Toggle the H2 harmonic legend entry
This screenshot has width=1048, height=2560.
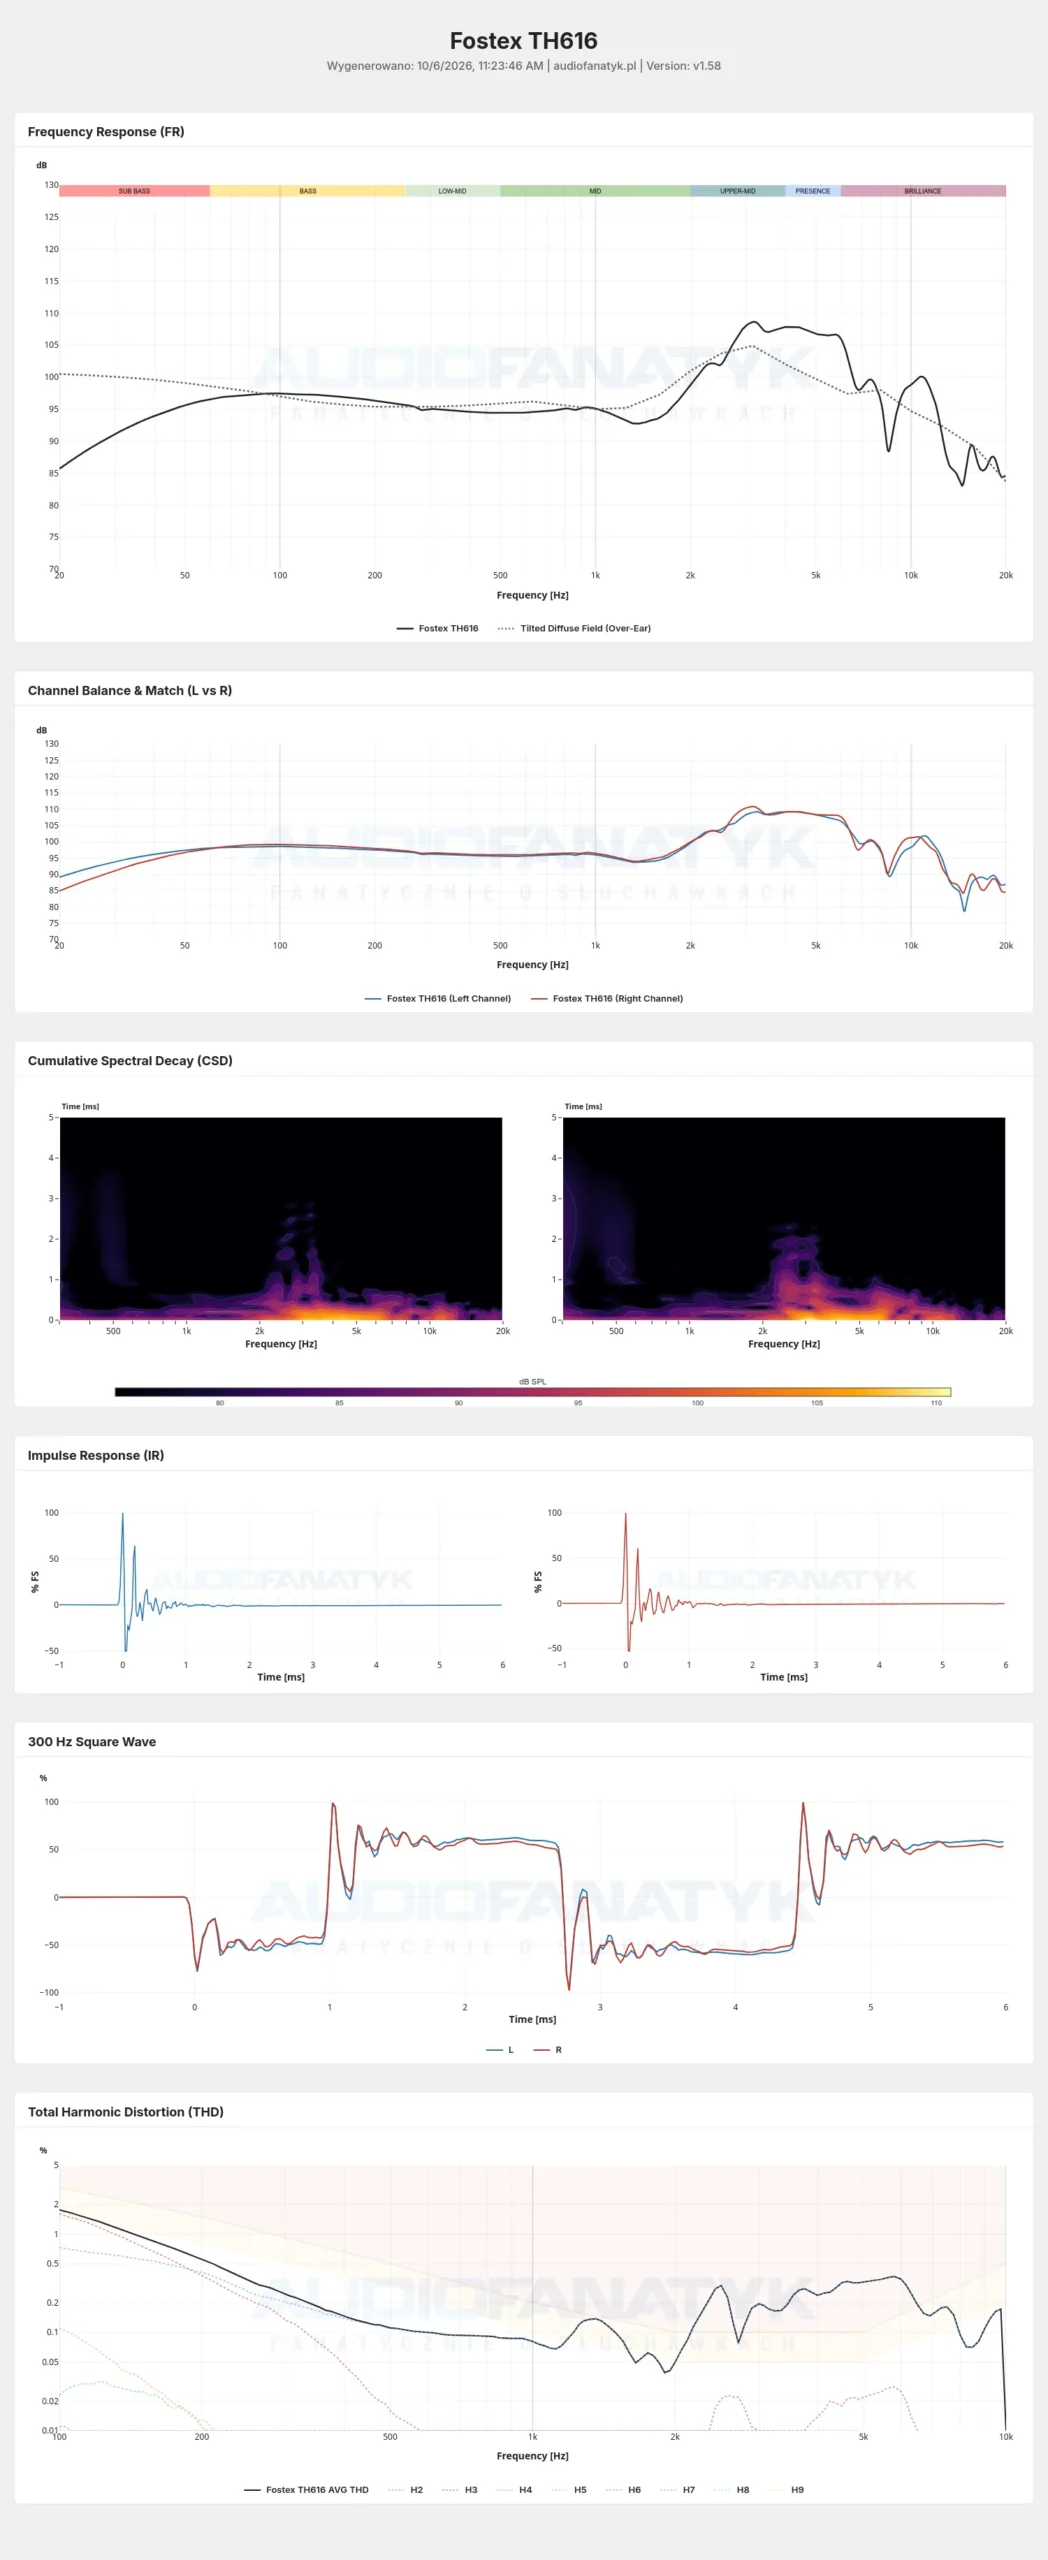pyautogui.click(x=405, y=2489)
